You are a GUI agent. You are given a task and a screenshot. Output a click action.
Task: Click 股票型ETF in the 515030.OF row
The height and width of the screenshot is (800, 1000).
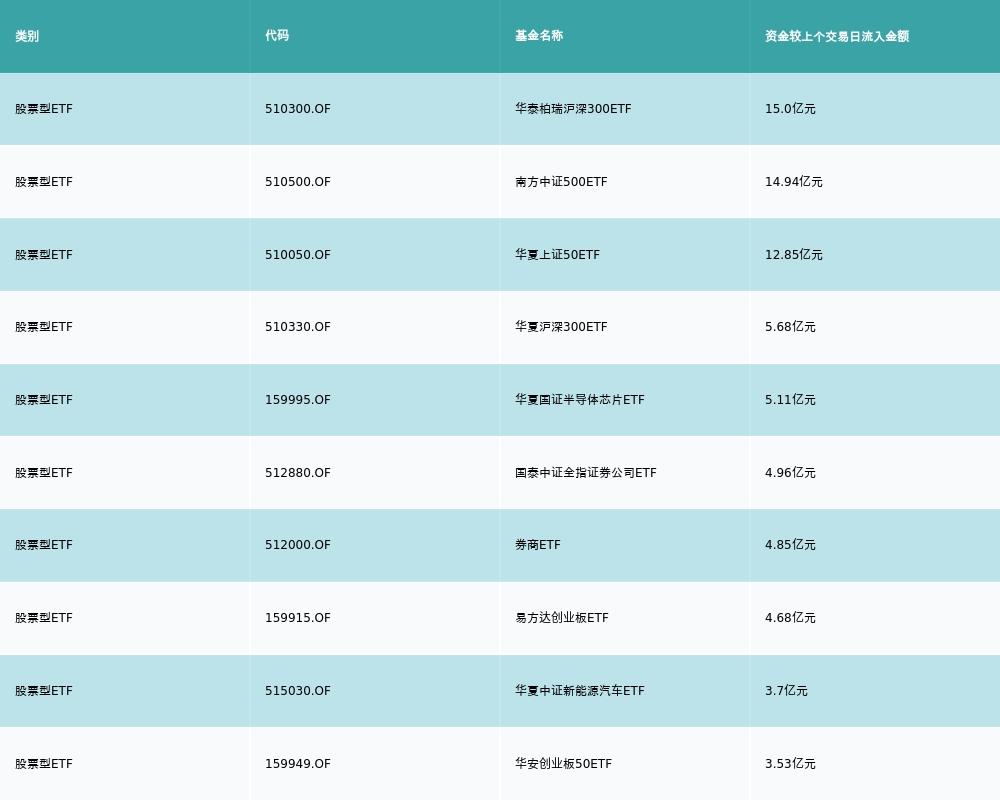44,691
